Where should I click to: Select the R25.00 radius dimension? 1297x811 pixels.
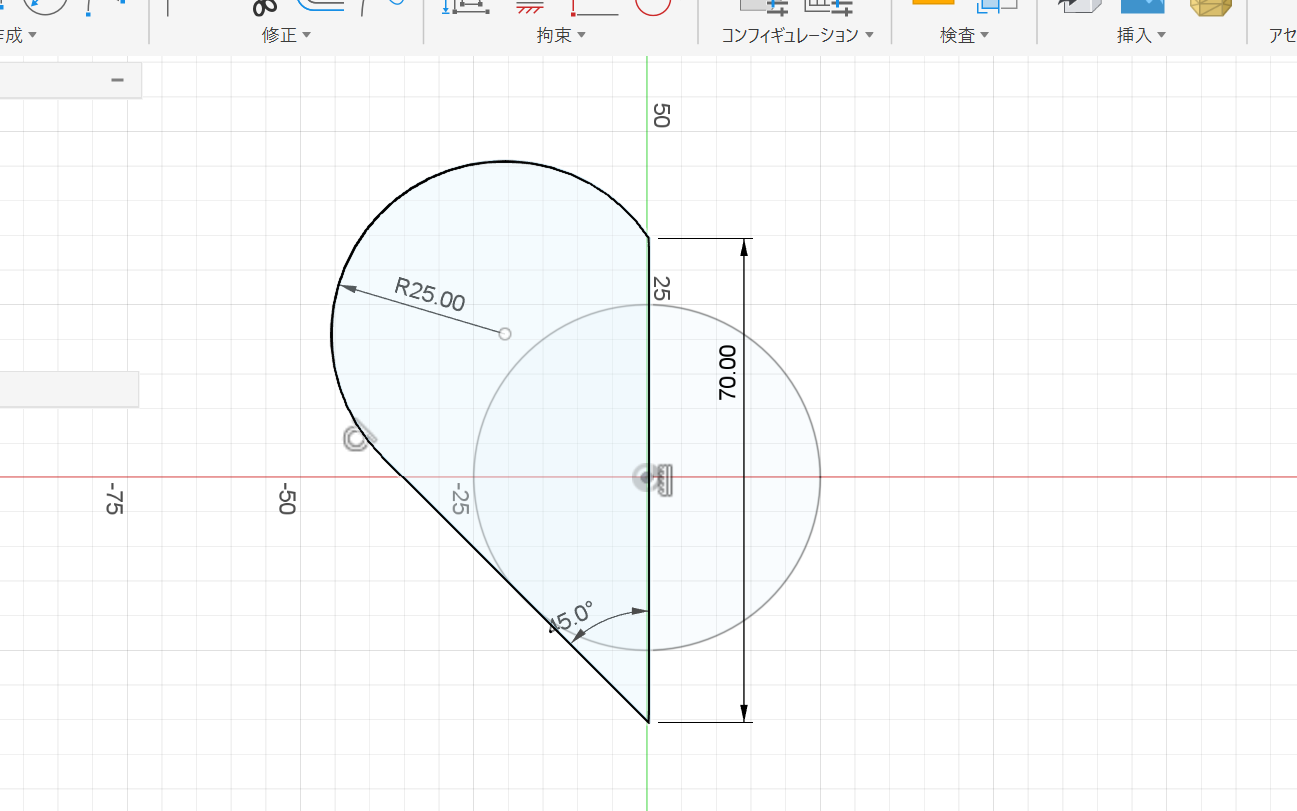pyautogui.click(x=430, y=294)
